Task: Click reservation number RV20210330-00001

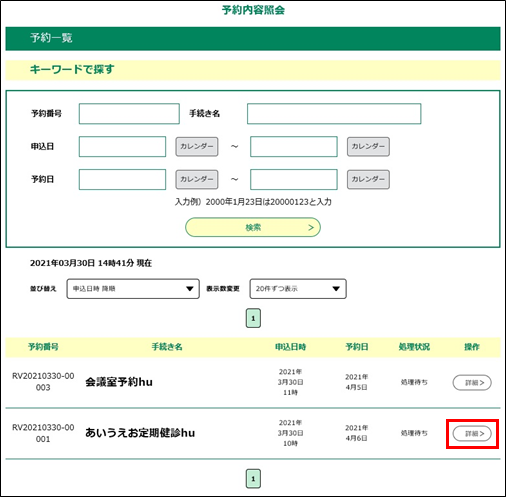Action: pyautogui.click(x=43, y=433)
